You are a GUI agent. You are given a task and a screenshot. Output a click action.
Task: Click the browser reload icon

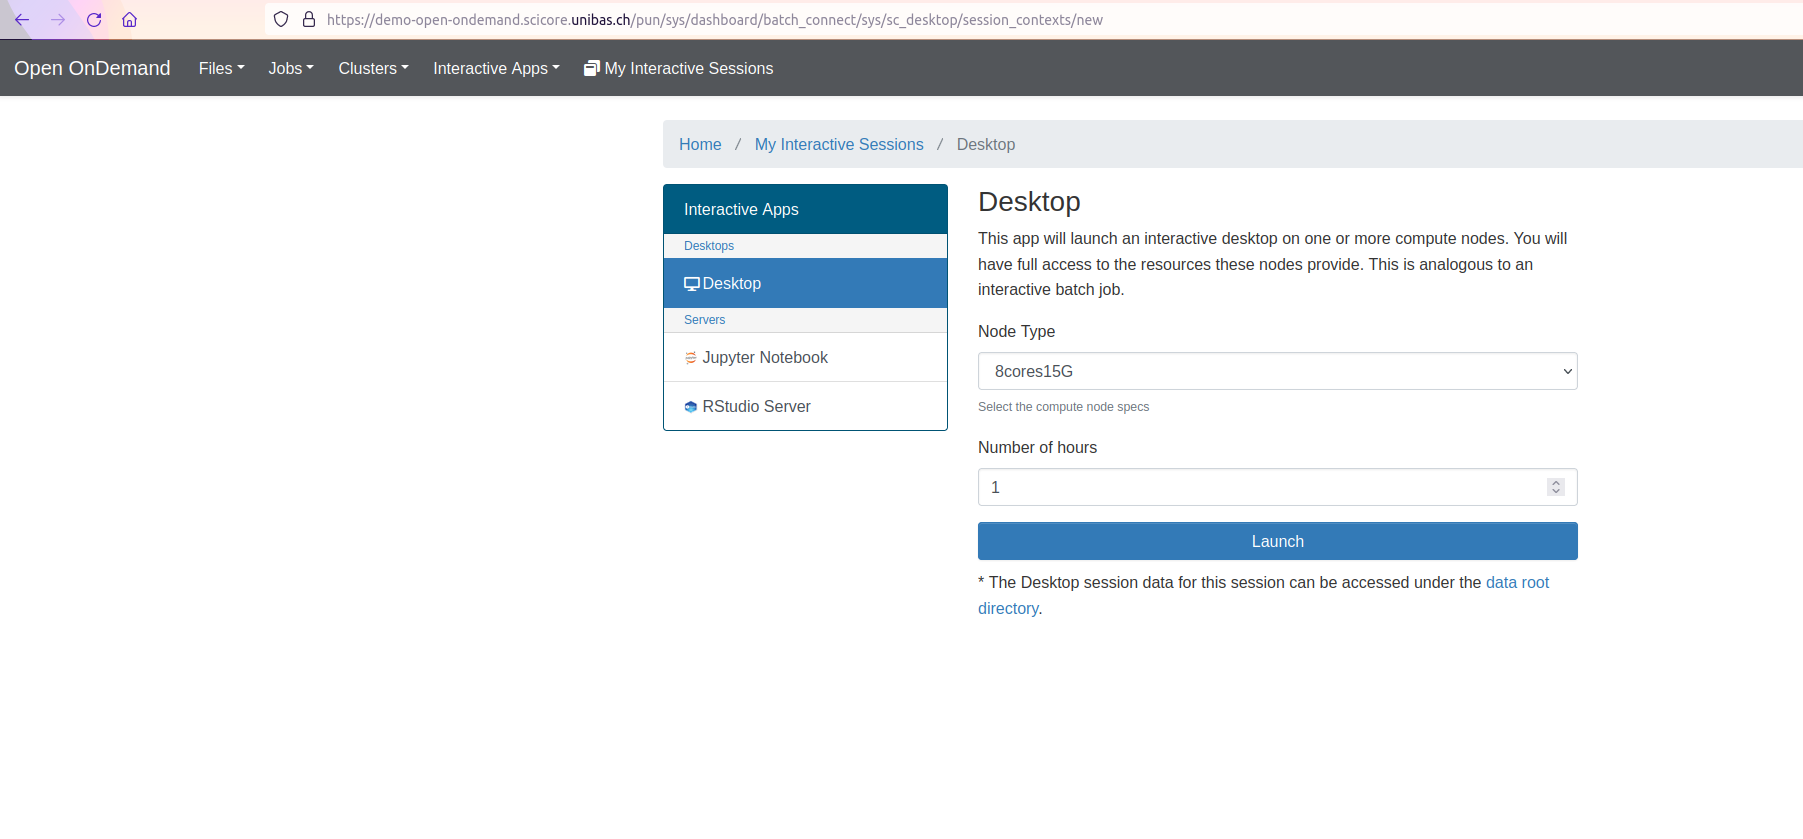(x=94, y=20)
